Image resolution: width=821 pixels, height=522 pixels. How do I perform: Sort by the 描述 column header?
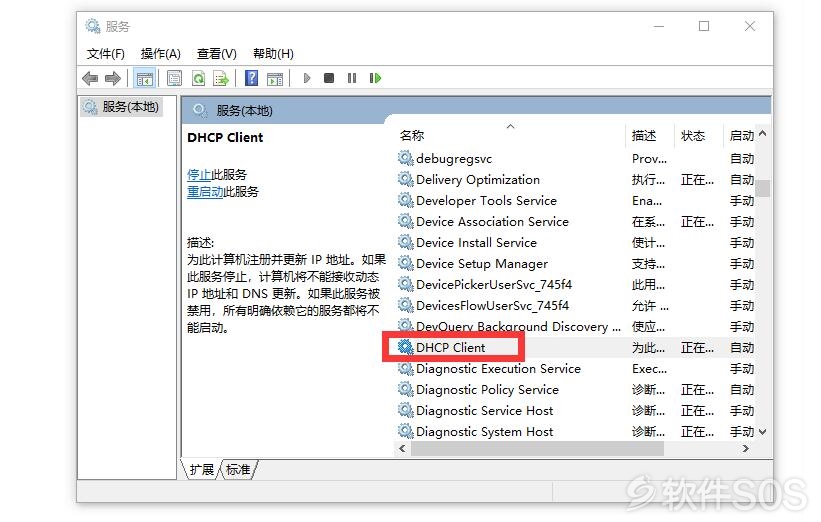tap(644, 136)
